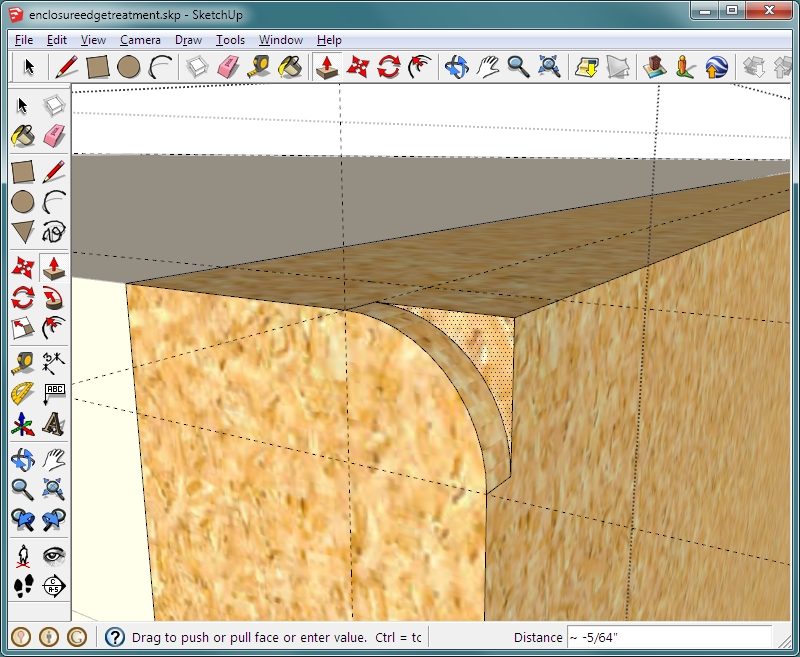Open the File menu

coord(24,40)
